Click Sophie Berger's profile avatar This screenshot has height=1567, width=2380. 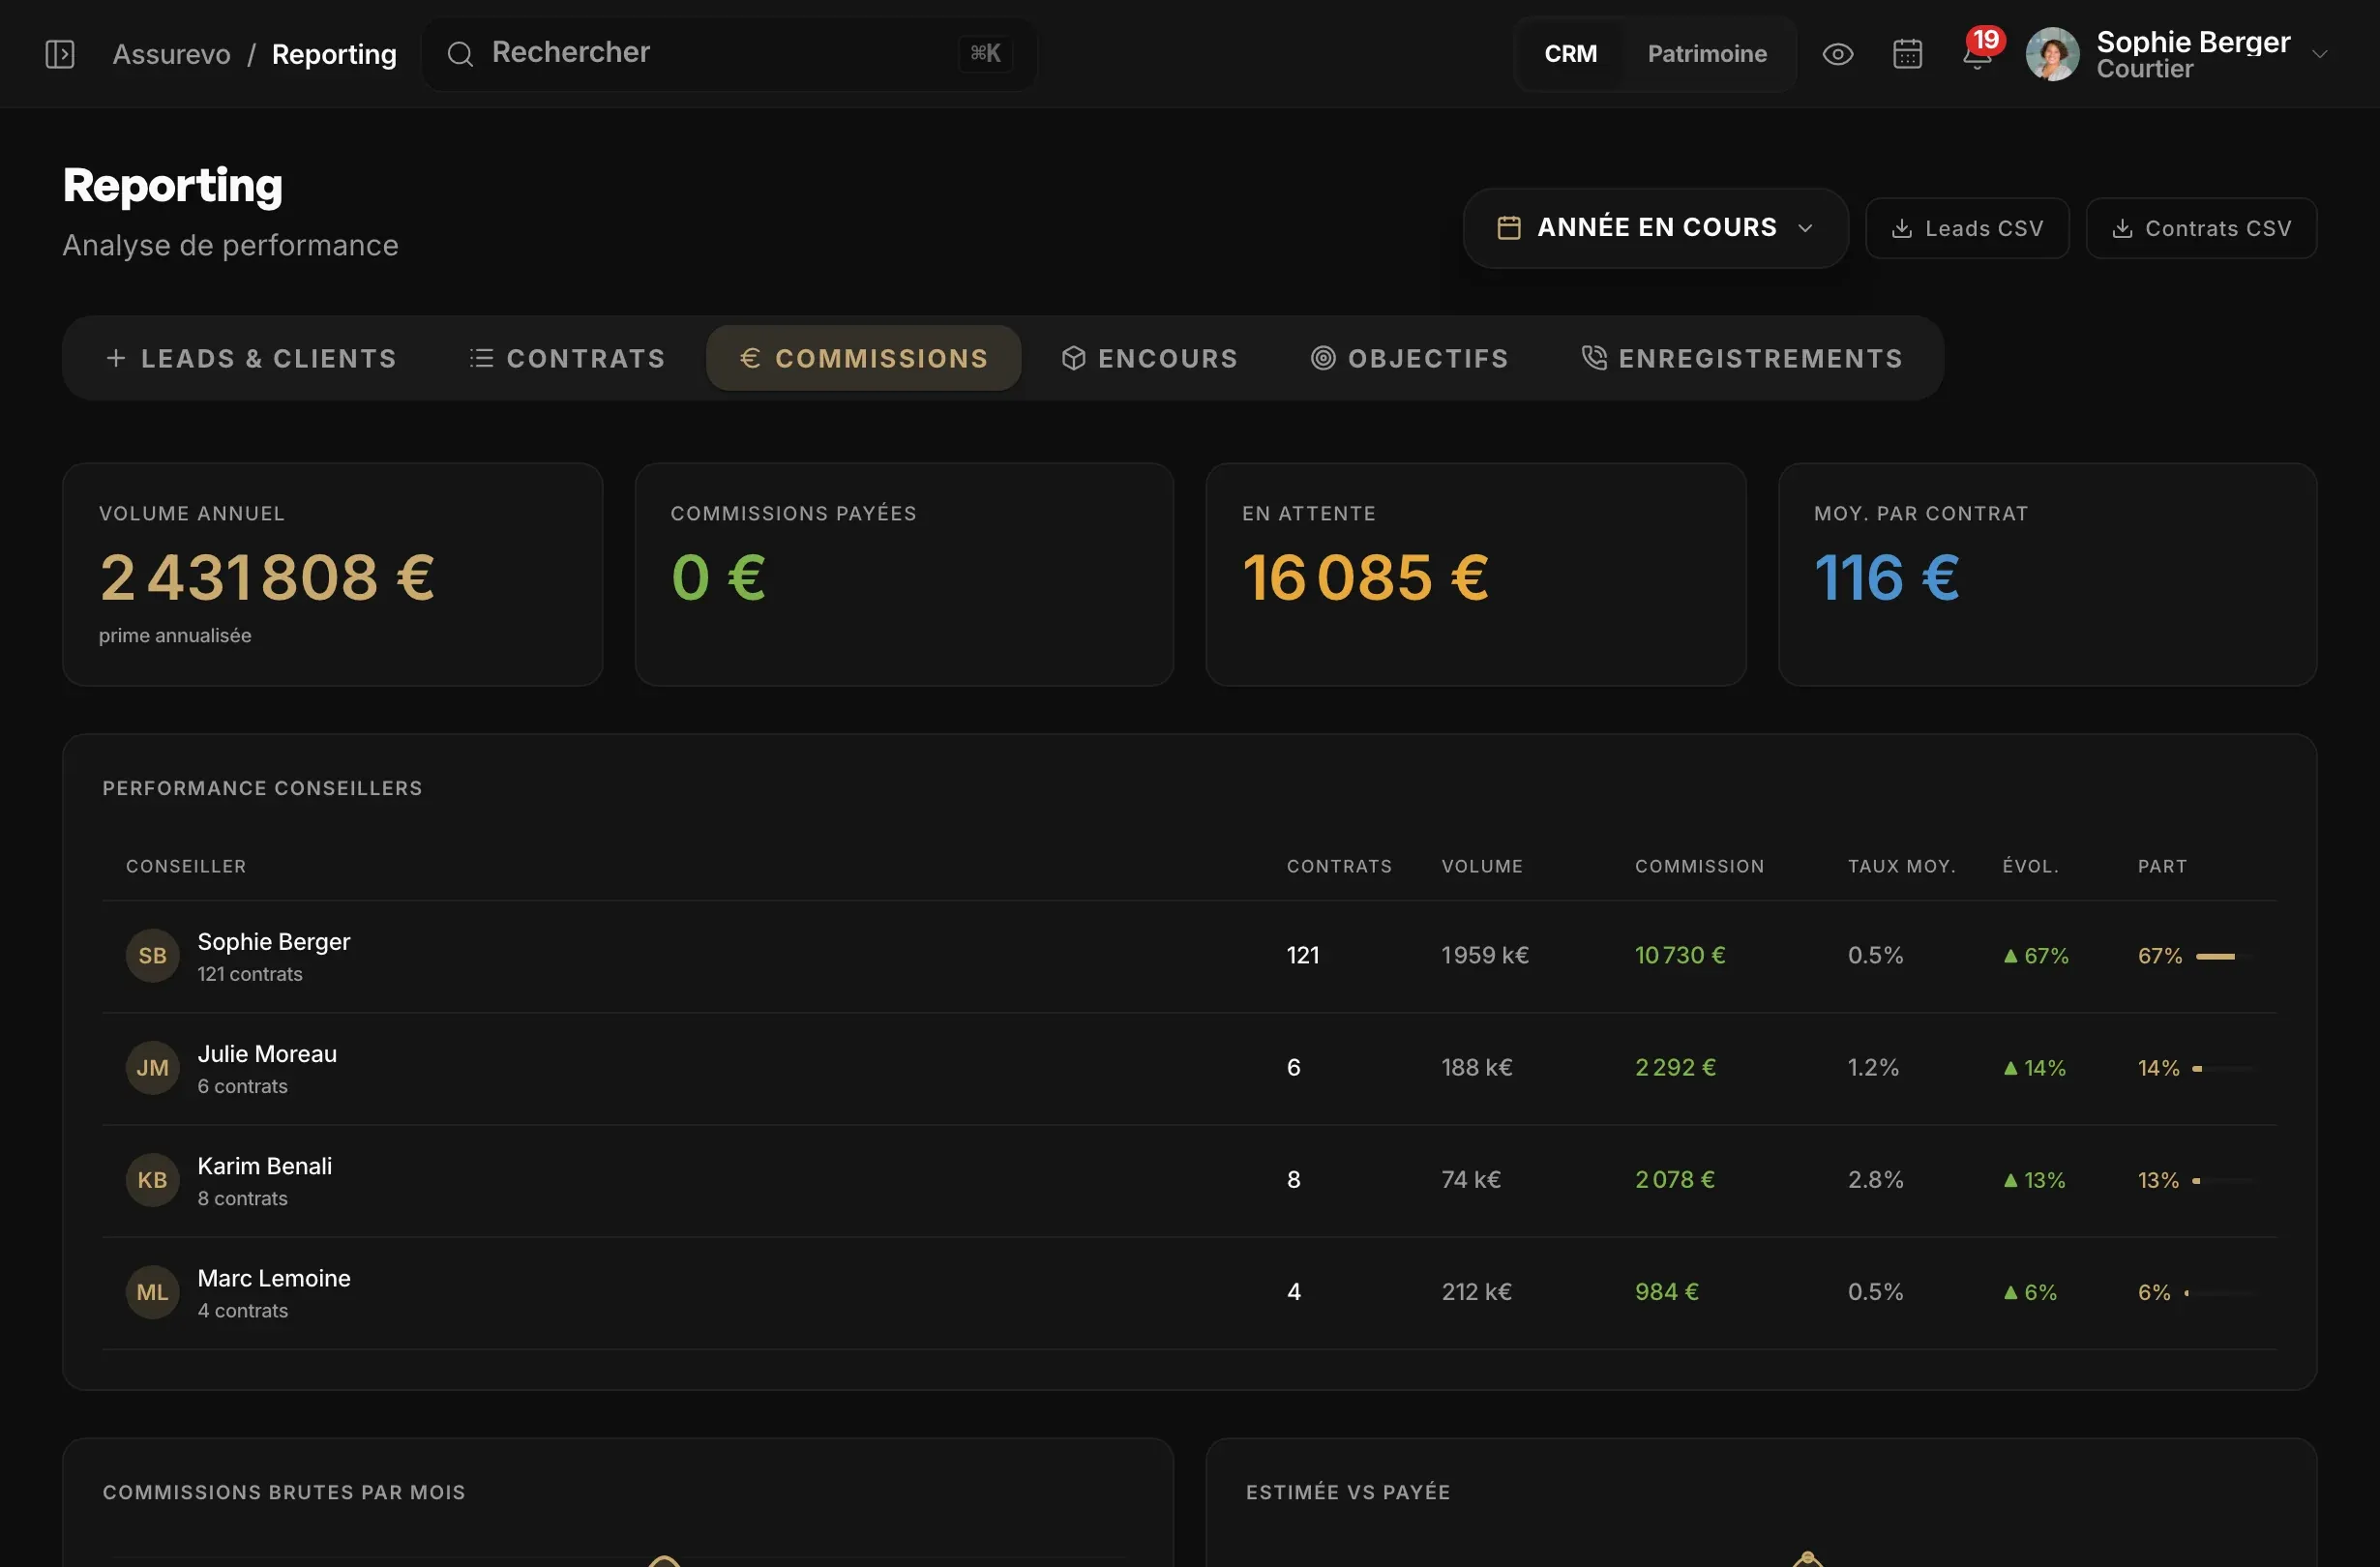point(2052,54)
